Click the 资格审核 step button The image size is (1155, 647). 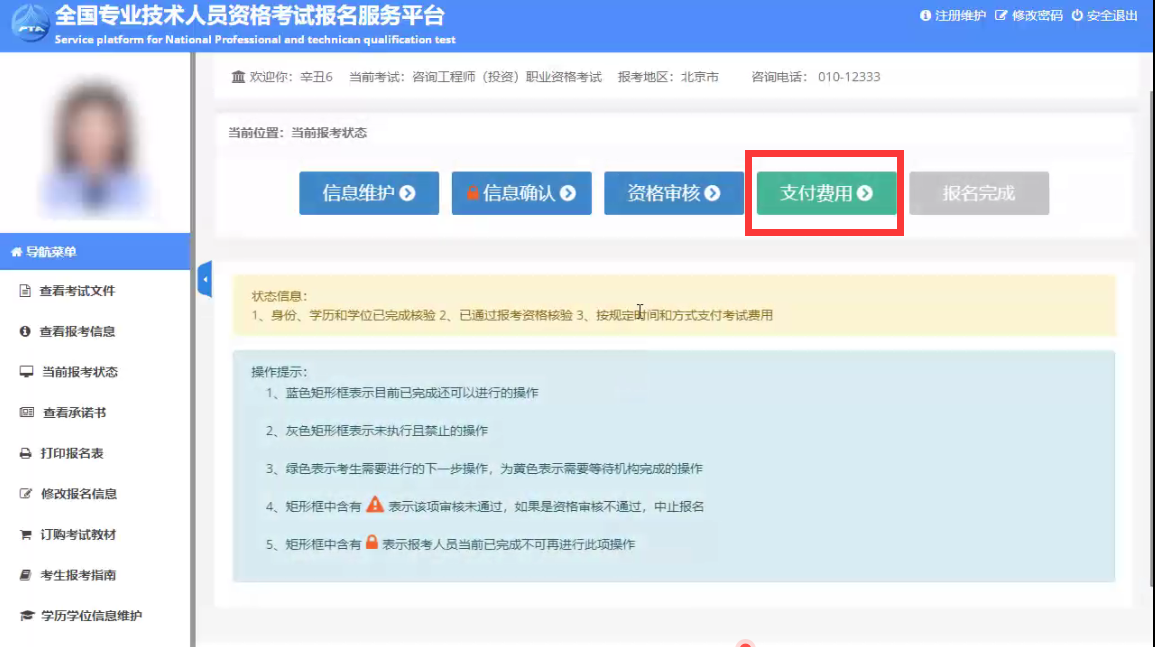[673, 193]
